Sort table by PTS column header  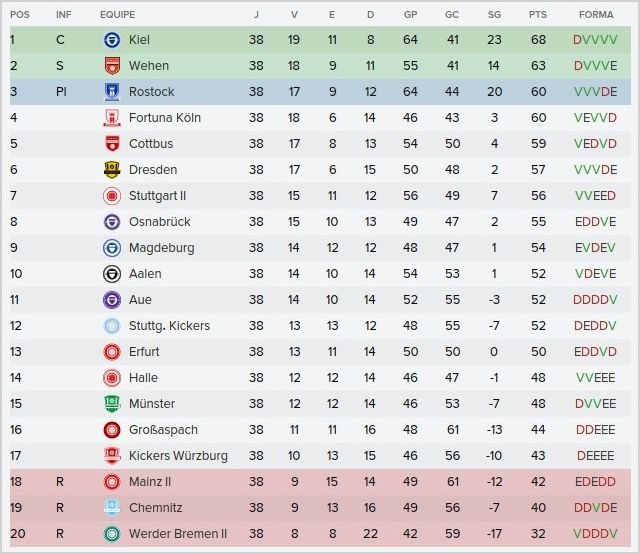[x=538, y=15]
